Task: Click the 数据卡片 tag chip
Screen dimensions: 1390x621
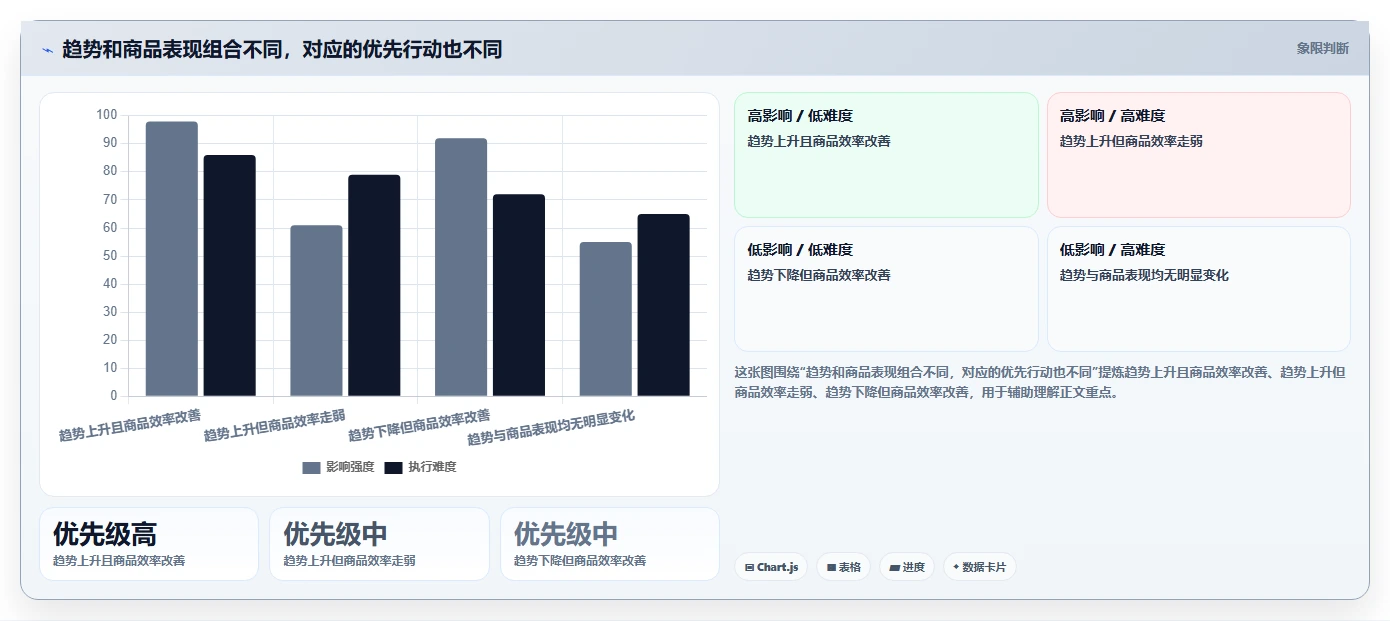Action: coord(979,567)
